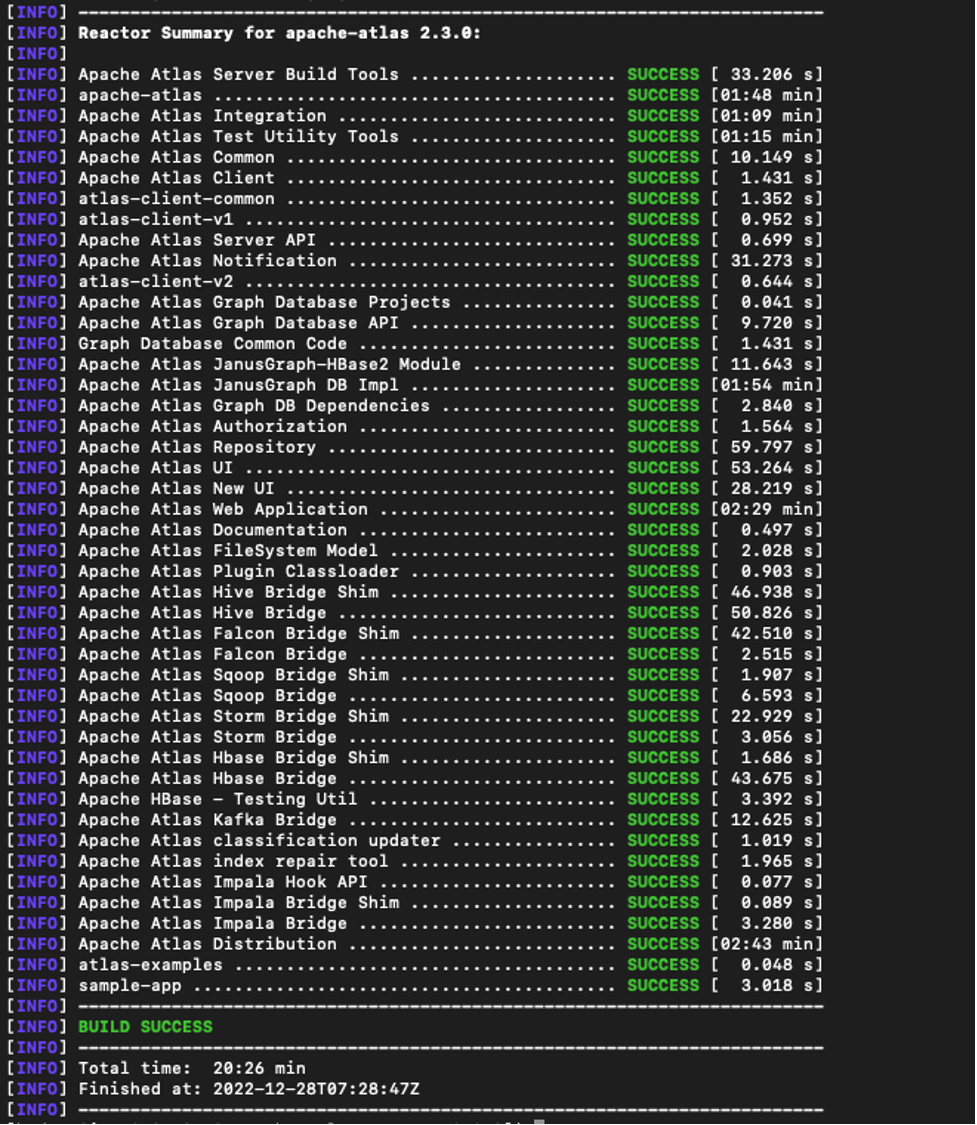Click the 'atlas-examples' module text
Viewport: 977px width, 1125px height.
point(151,965)
